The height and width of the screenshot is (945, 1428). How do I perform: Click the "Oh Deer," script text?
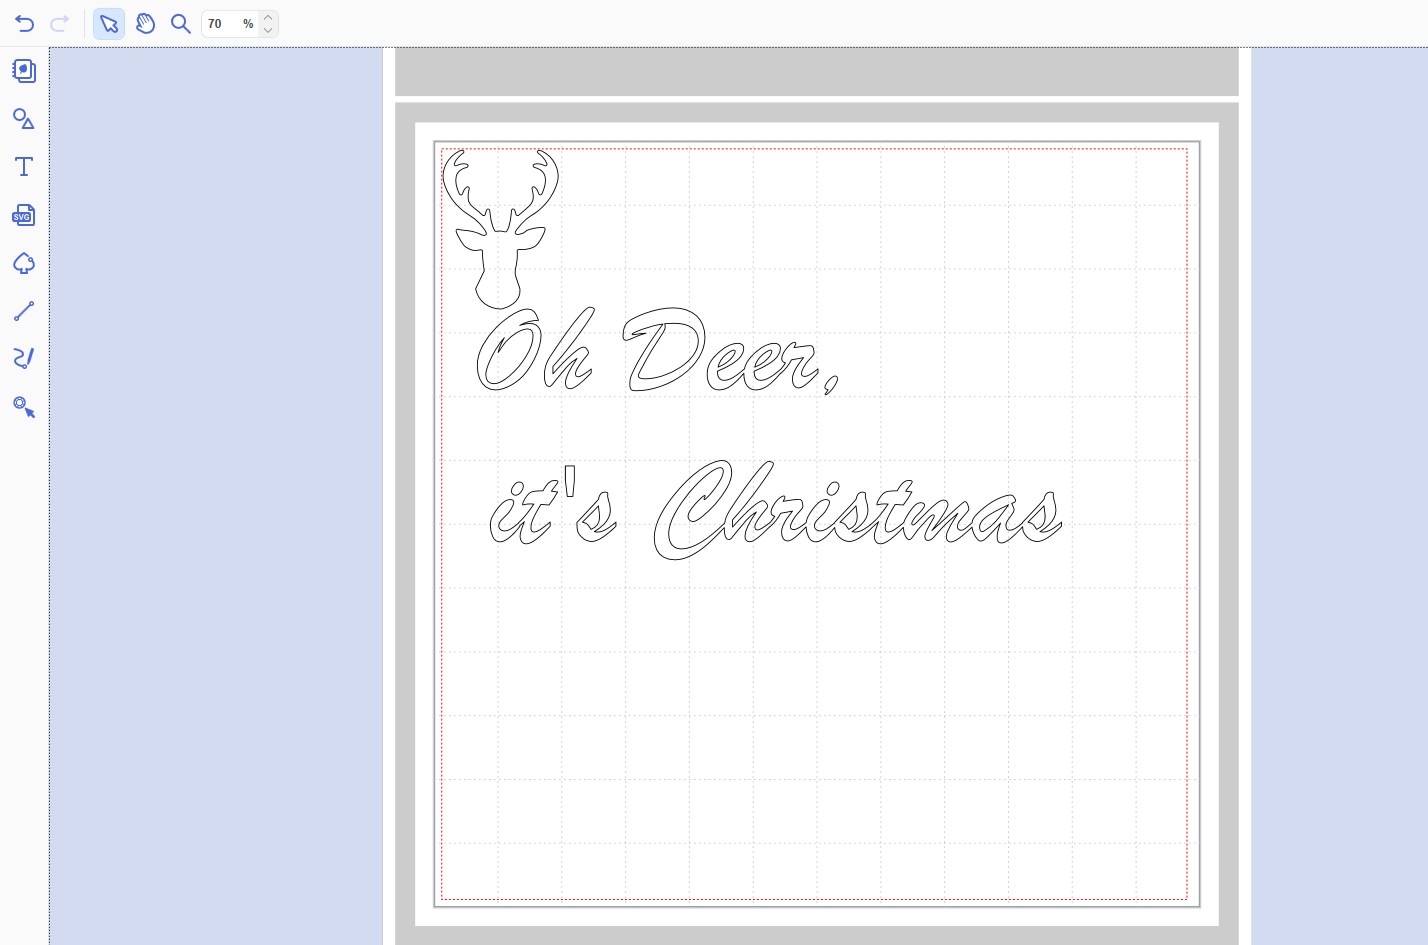click(x=660, y=355)
